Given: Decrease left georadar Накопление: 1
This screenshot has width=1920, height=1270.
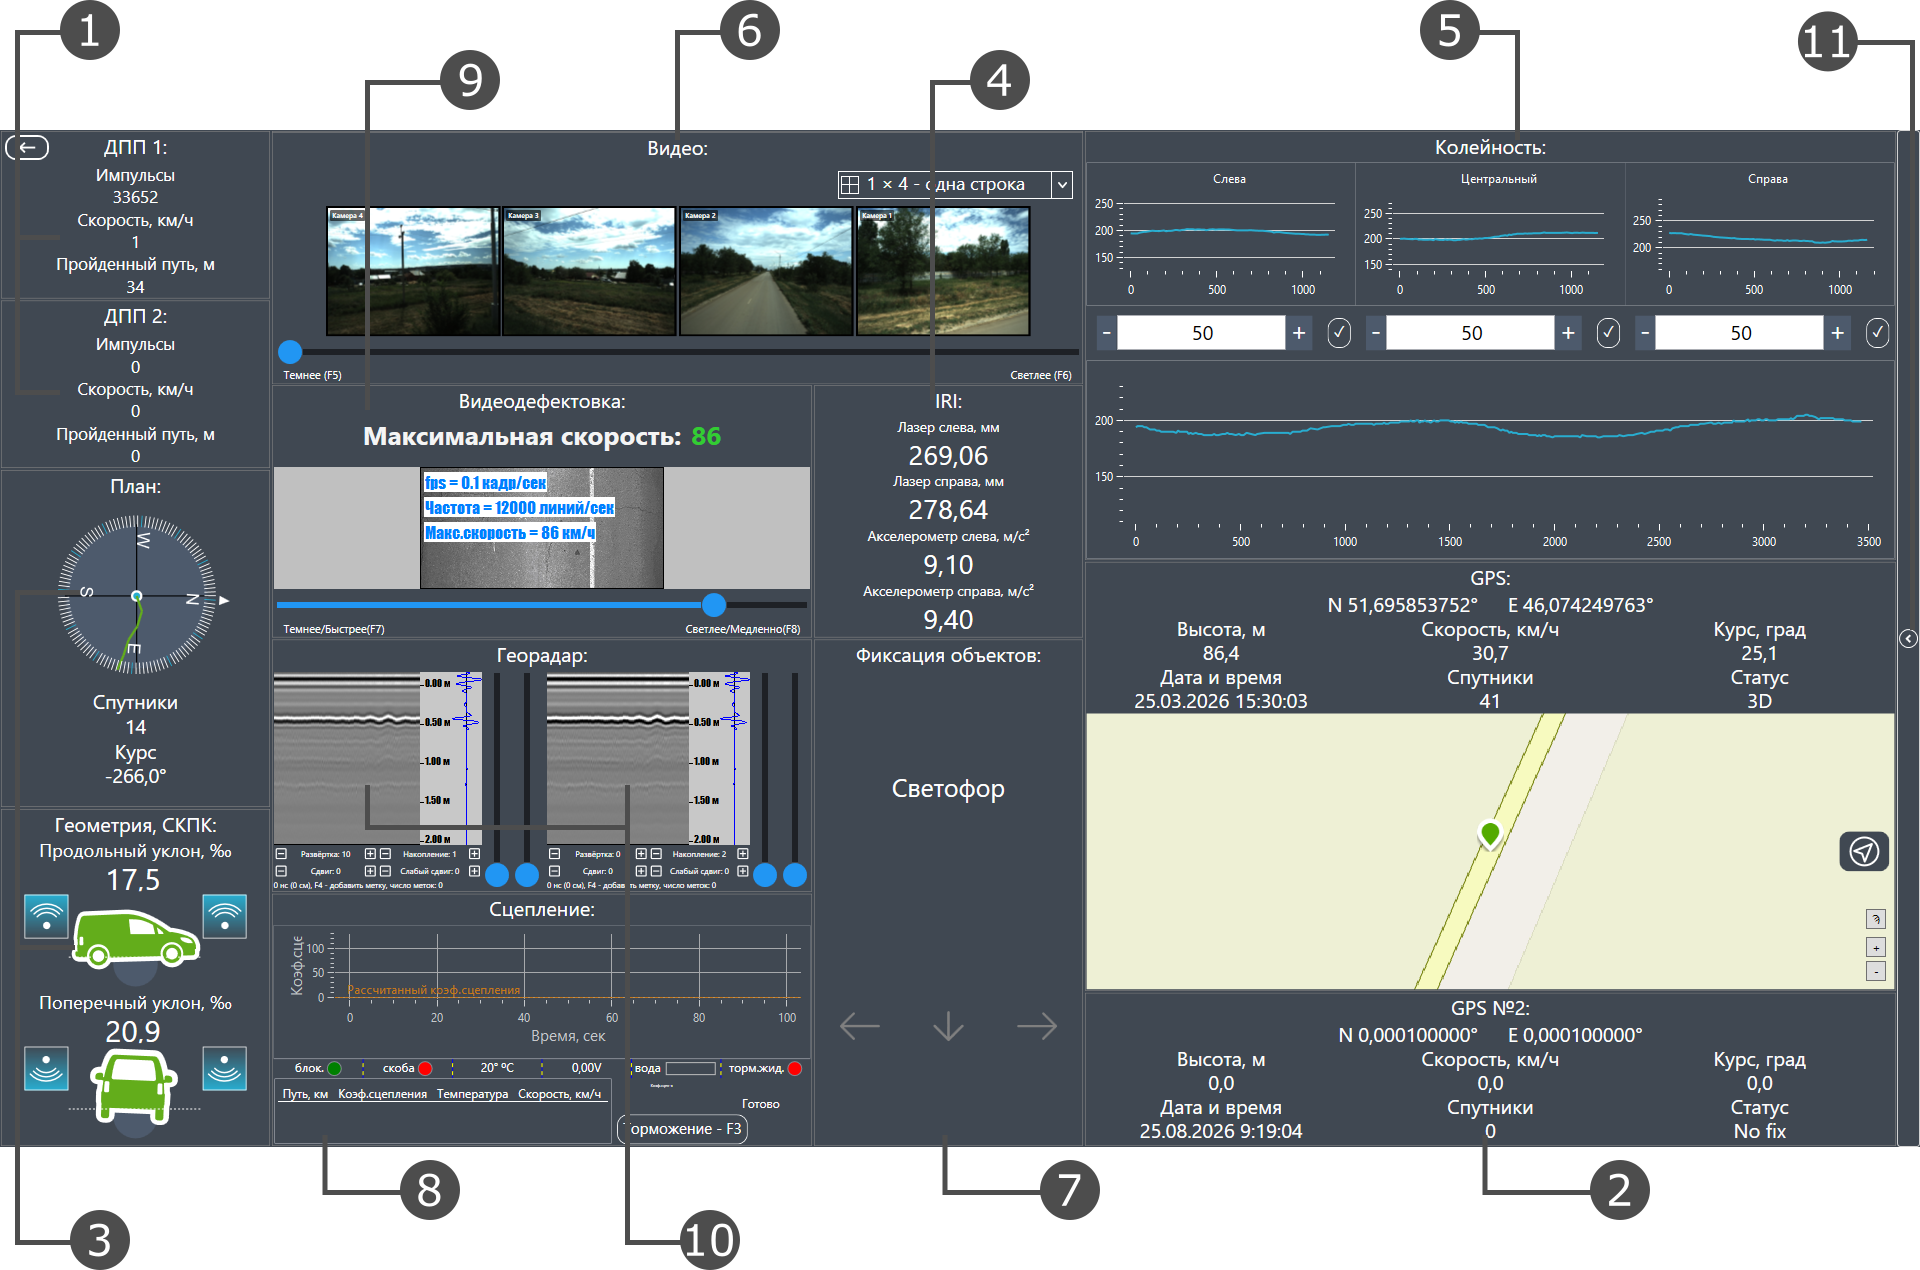Looking at the screenshot, I should click(385, 854).
